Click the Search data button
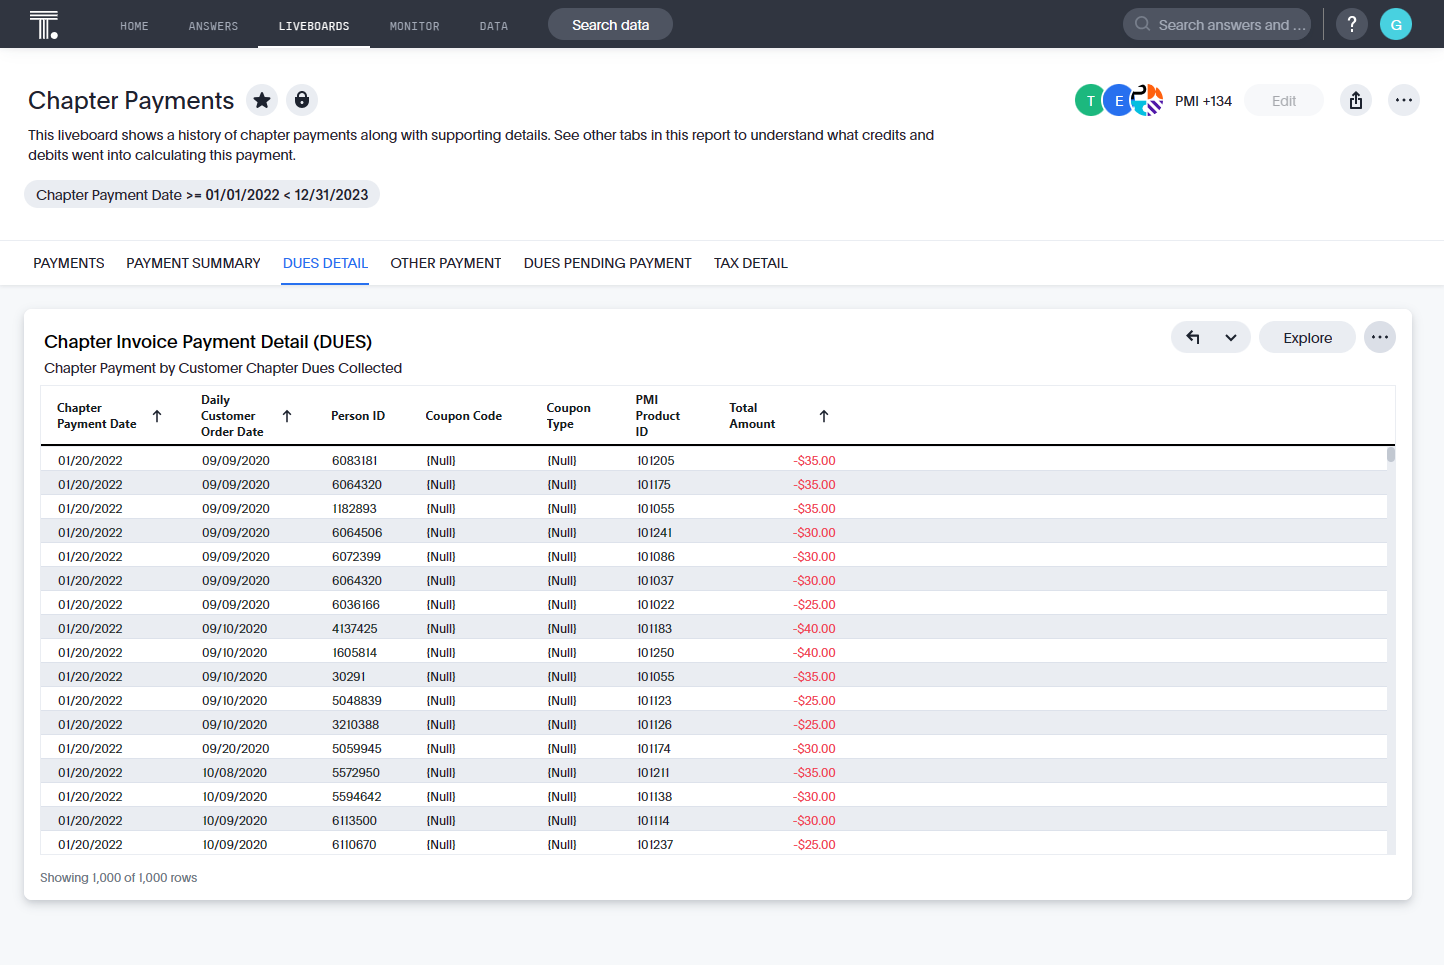Image resolution: width=1444 pixels, height=965 pixels. click(x=610, y=24)
